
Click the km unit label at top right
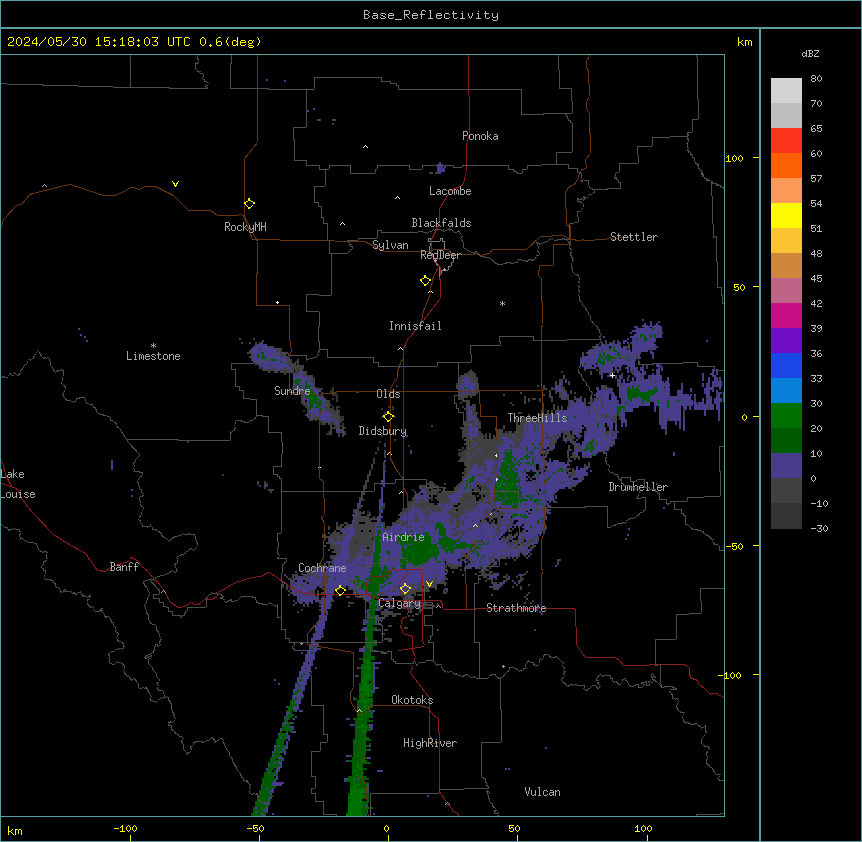(745, 42)
